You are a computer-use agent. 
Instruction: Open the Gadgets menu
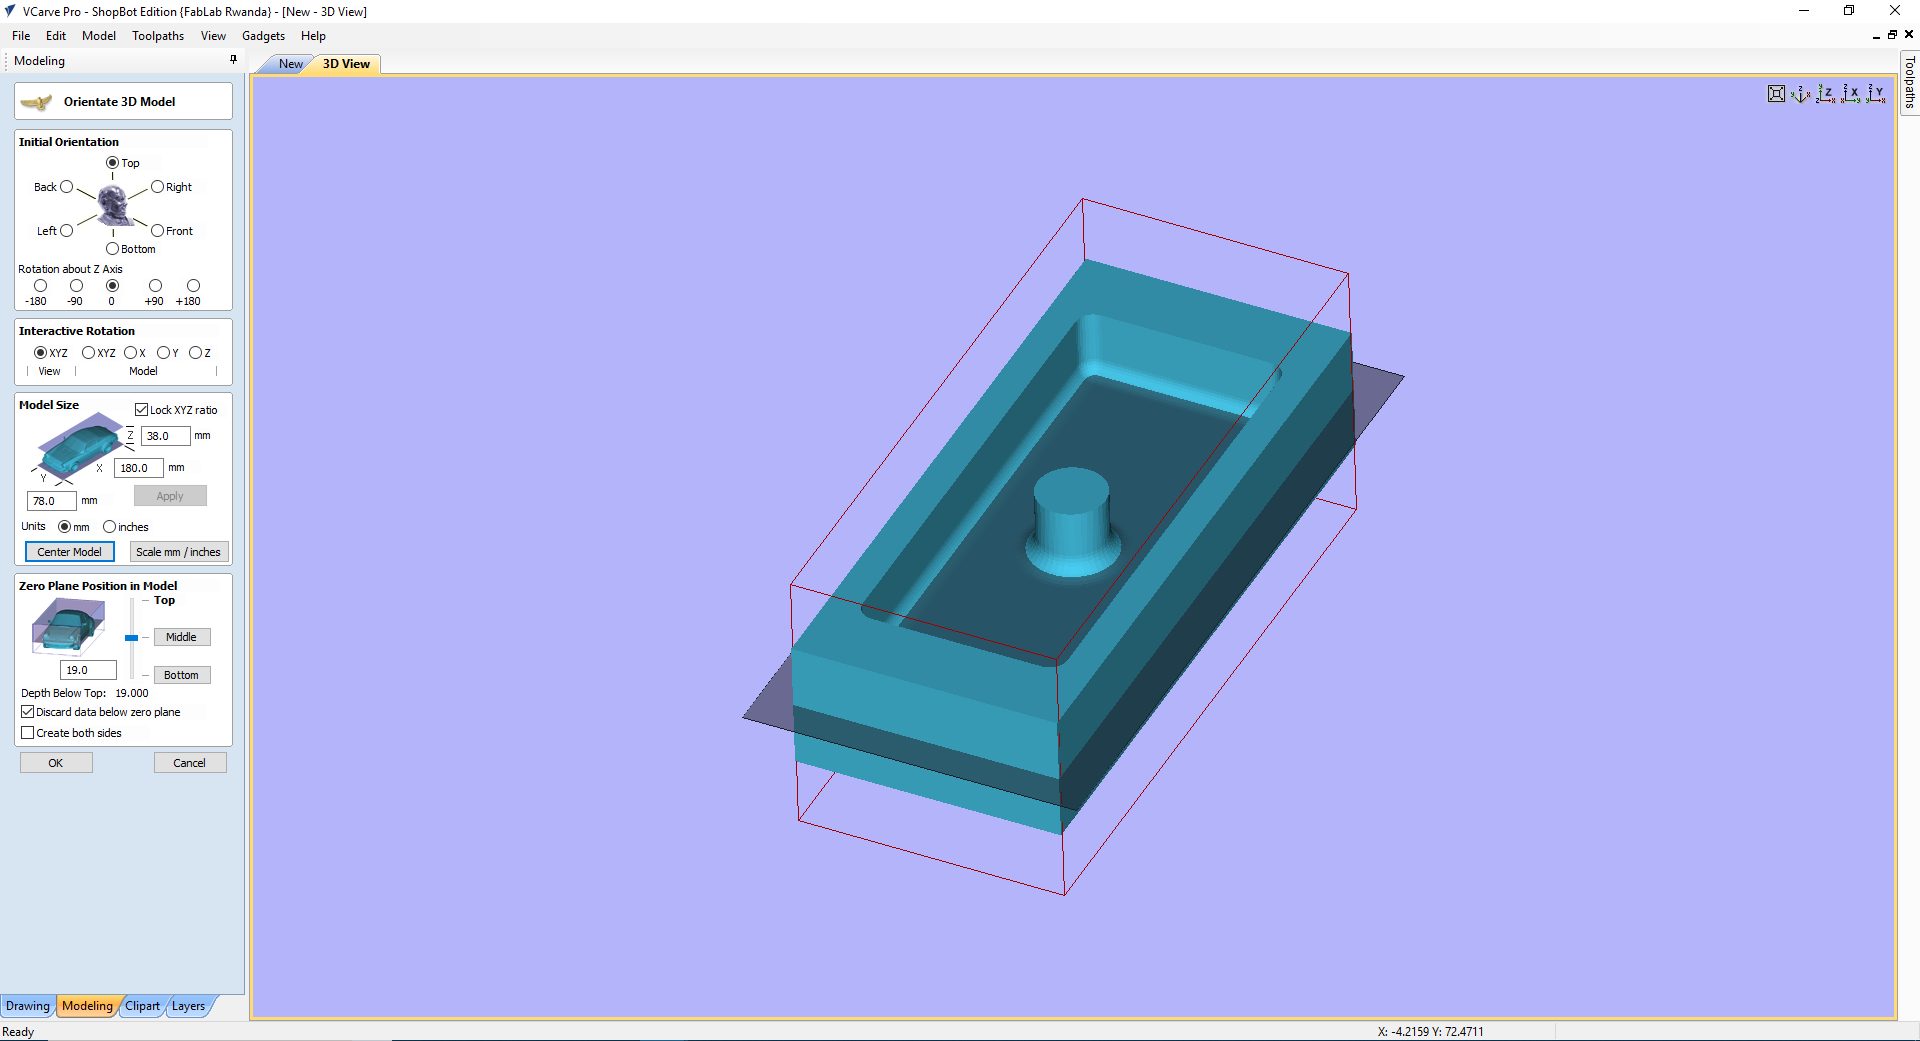pyautogui.click(x=263, y=36)
